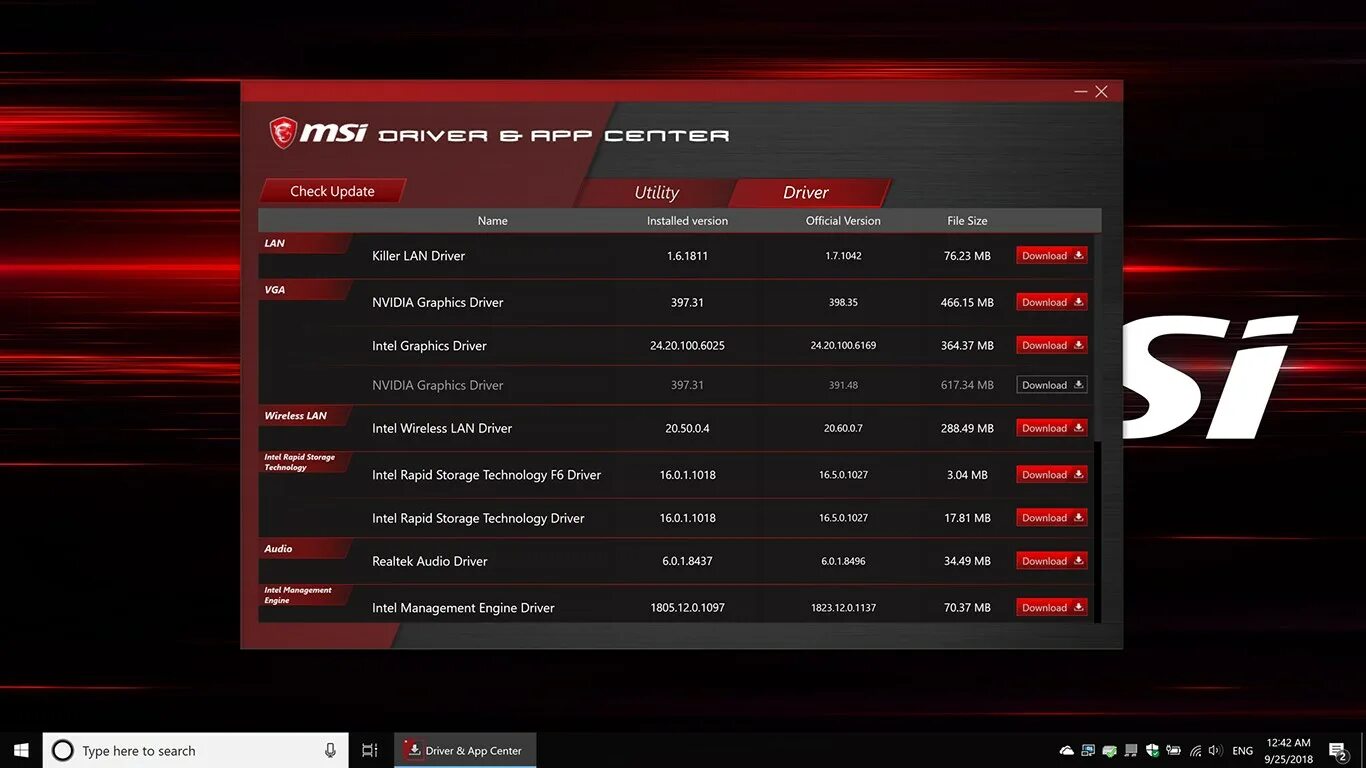
Task: Open the Windows Start menu
Action: 21,750
